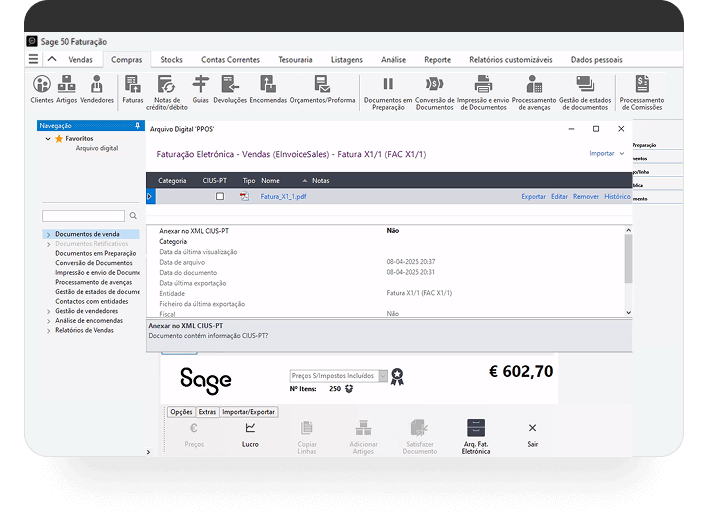The image size is (708, 521).
Task: Unpin the Navegação panel
Action: tap(137, 126)
